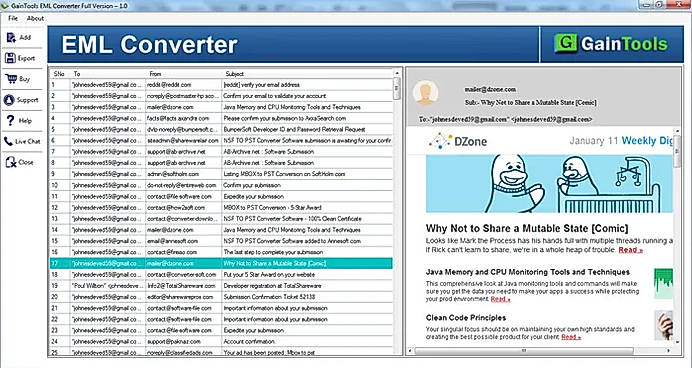Open the Buy shopping cart icon
Image resolution: width=692 pixels, height=368 pixels.
click(11, 79)
